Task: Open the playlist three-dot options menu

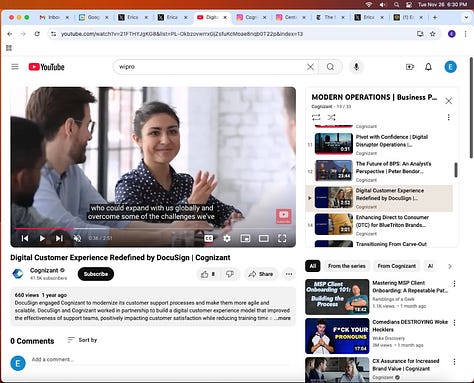Action: [449, 117]
